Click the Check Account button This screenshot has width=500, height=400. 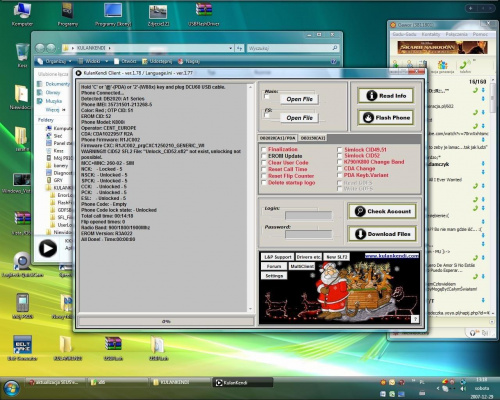pyautogui.click(x=382, y=211)
